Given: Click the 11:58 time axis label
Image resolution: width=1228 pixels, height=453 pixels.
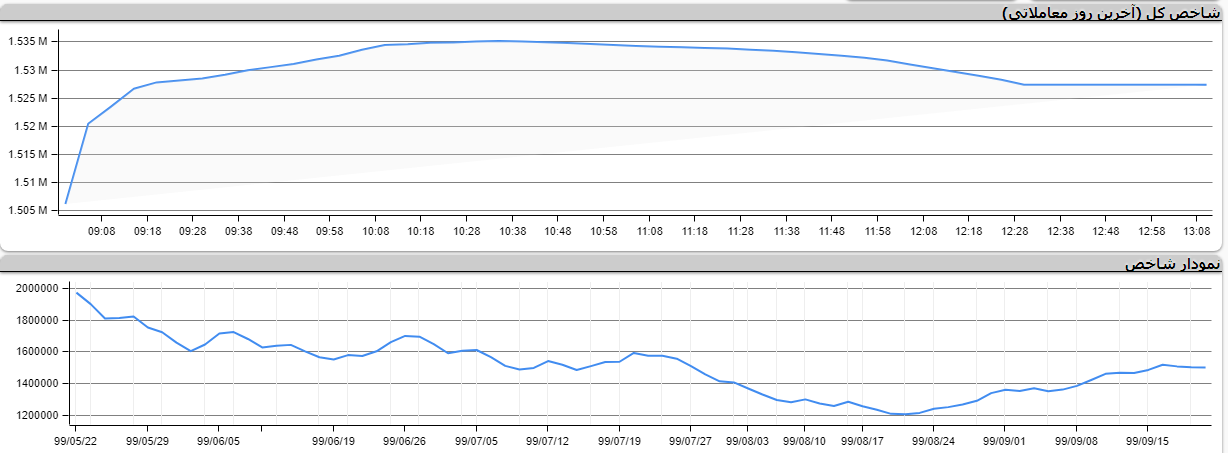Looking at the screenshot, I should [877, 231].
